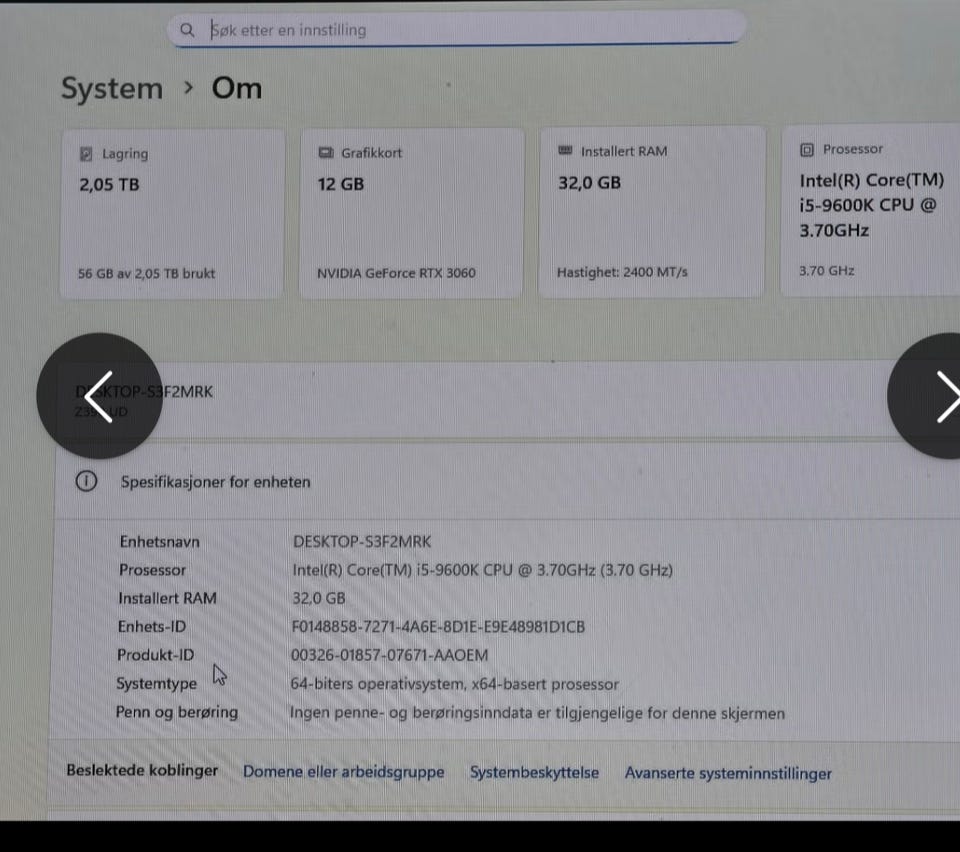Click the info icon beside Spesifikasjoner
Image resolution: width=960 pixels, height=852 pixels.
pyautogui.click(x=86, y=481)
